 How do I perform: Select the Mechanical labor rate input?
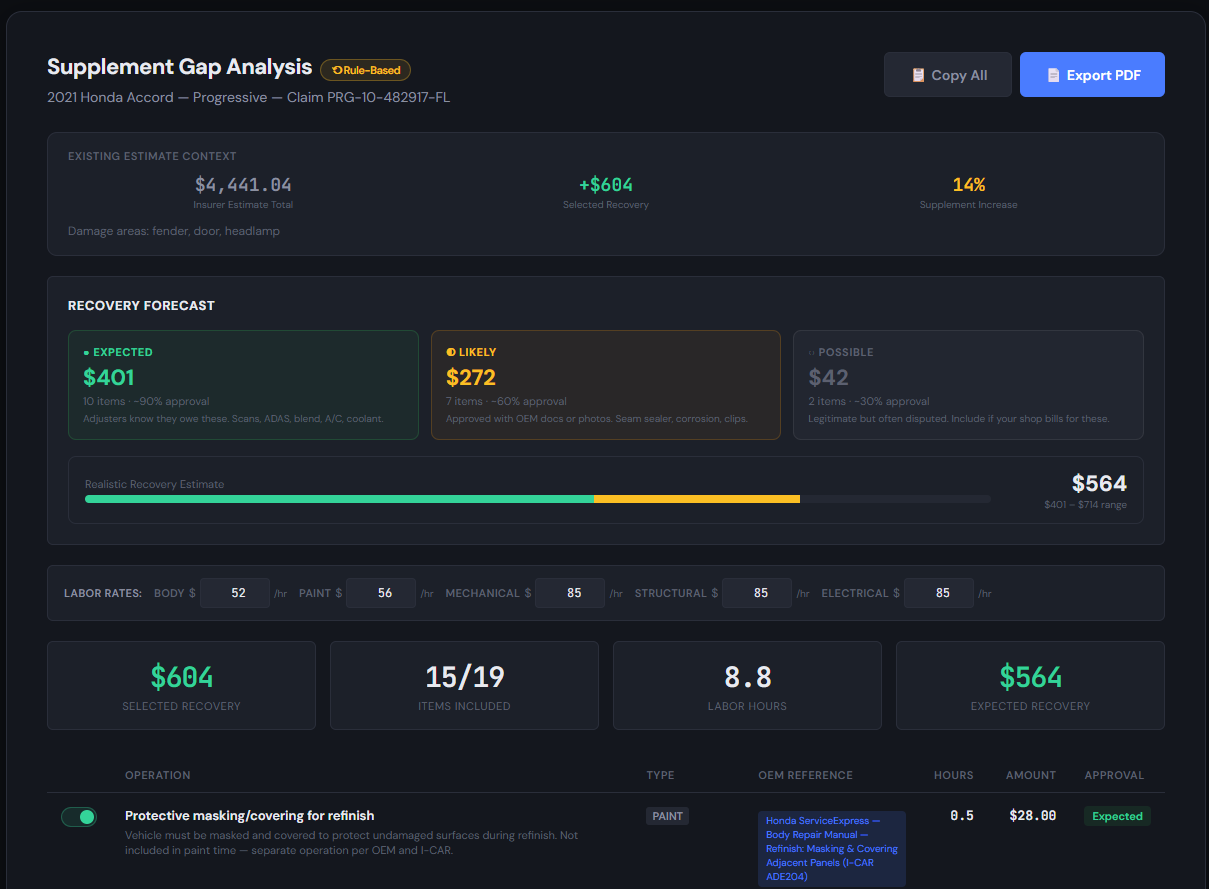tap(570, 593)
